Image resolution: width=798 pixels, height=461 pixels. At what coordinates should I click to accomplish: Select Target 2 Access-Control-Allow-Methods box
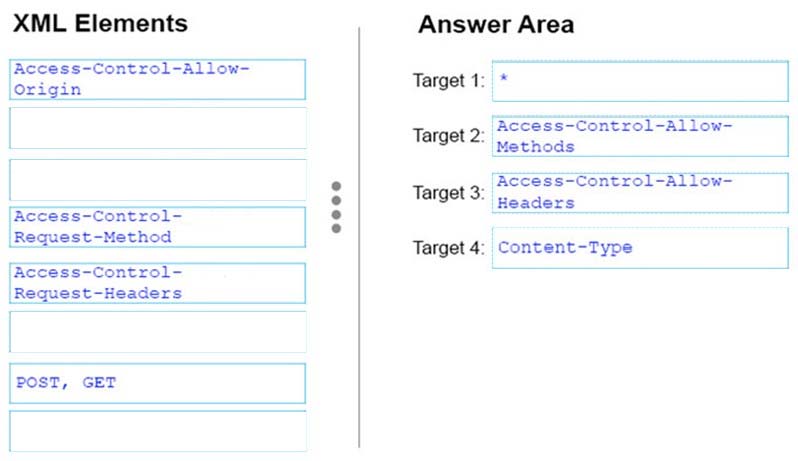click(x=640, y=136)
